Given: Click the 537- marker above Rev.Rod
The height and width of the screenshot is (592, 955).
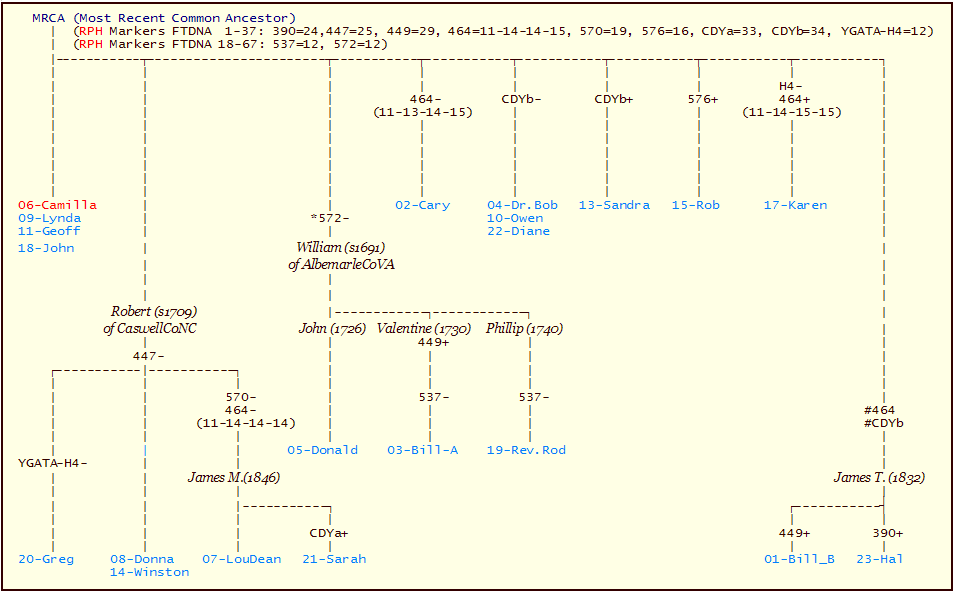Looking at the screenshot, I should (534, 397).
